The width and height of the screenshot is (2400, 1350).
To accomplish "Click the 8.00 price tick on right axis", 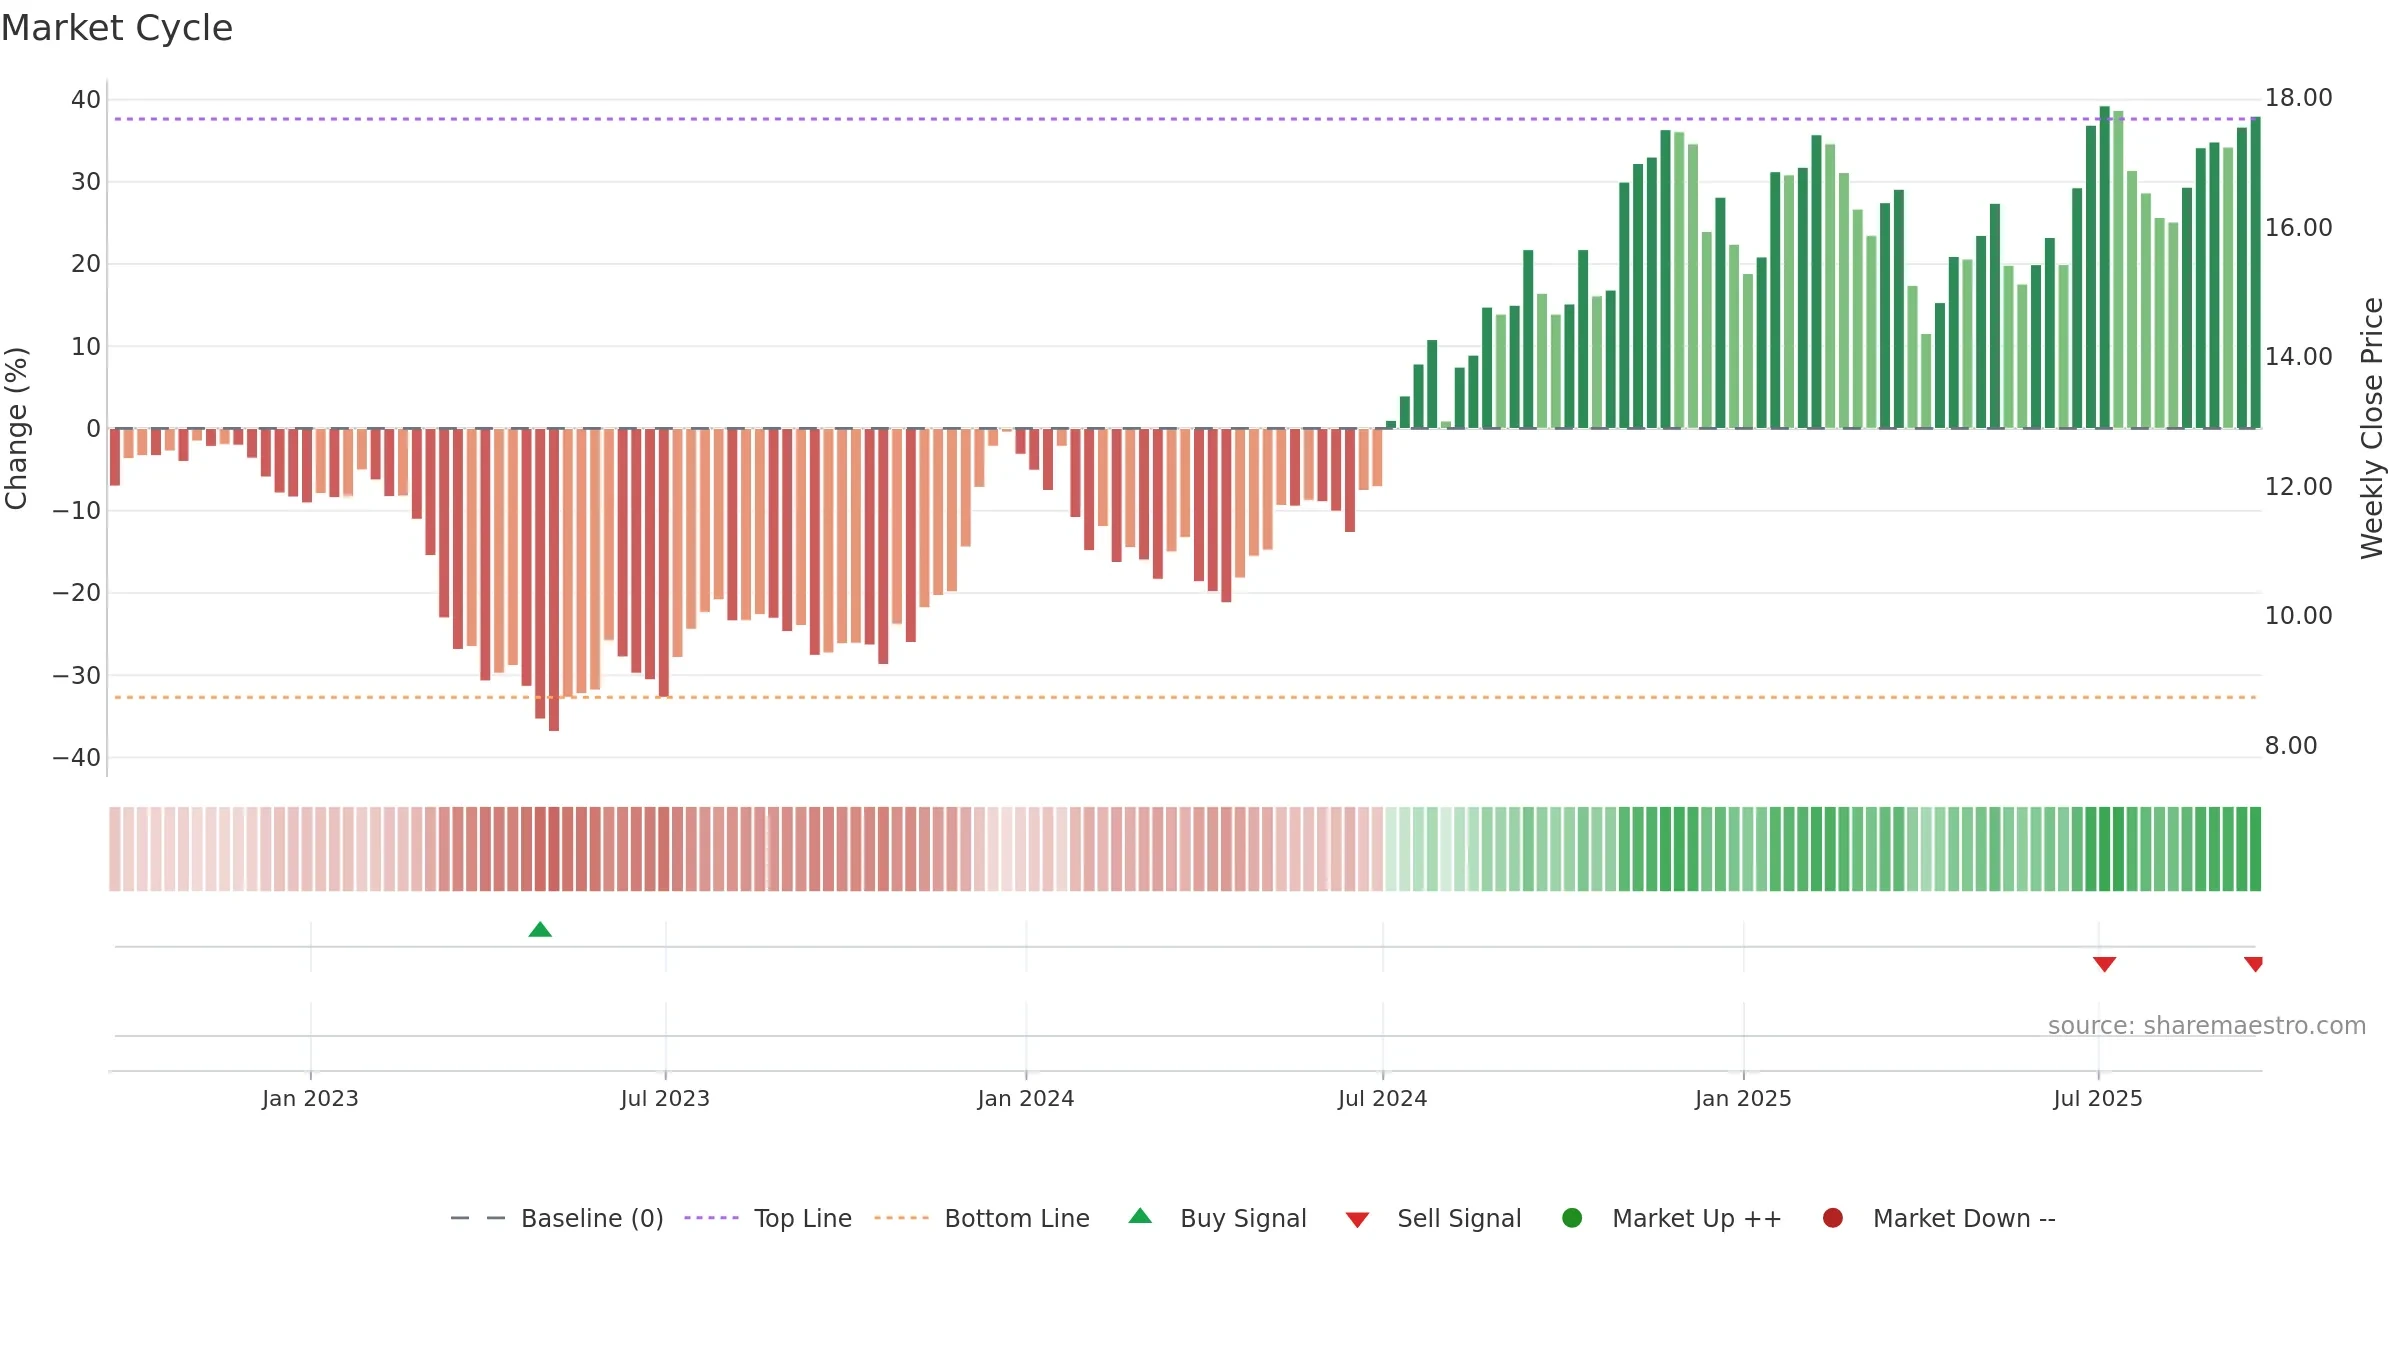I will [2290, 745].
